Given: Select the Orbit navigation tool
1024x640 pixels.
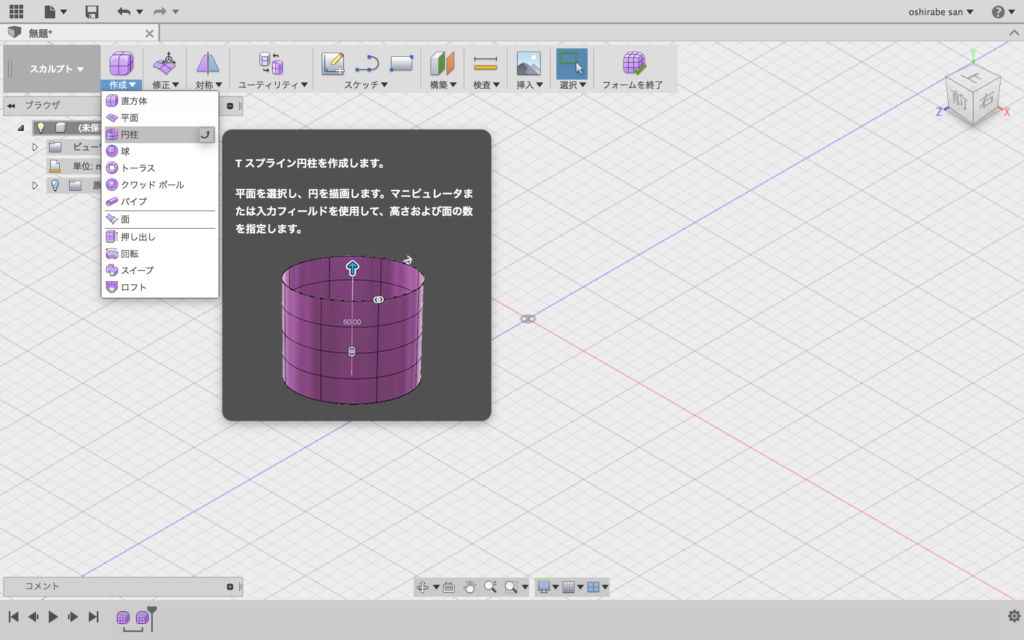Looking at the screenshot, I should click(423, 587).
